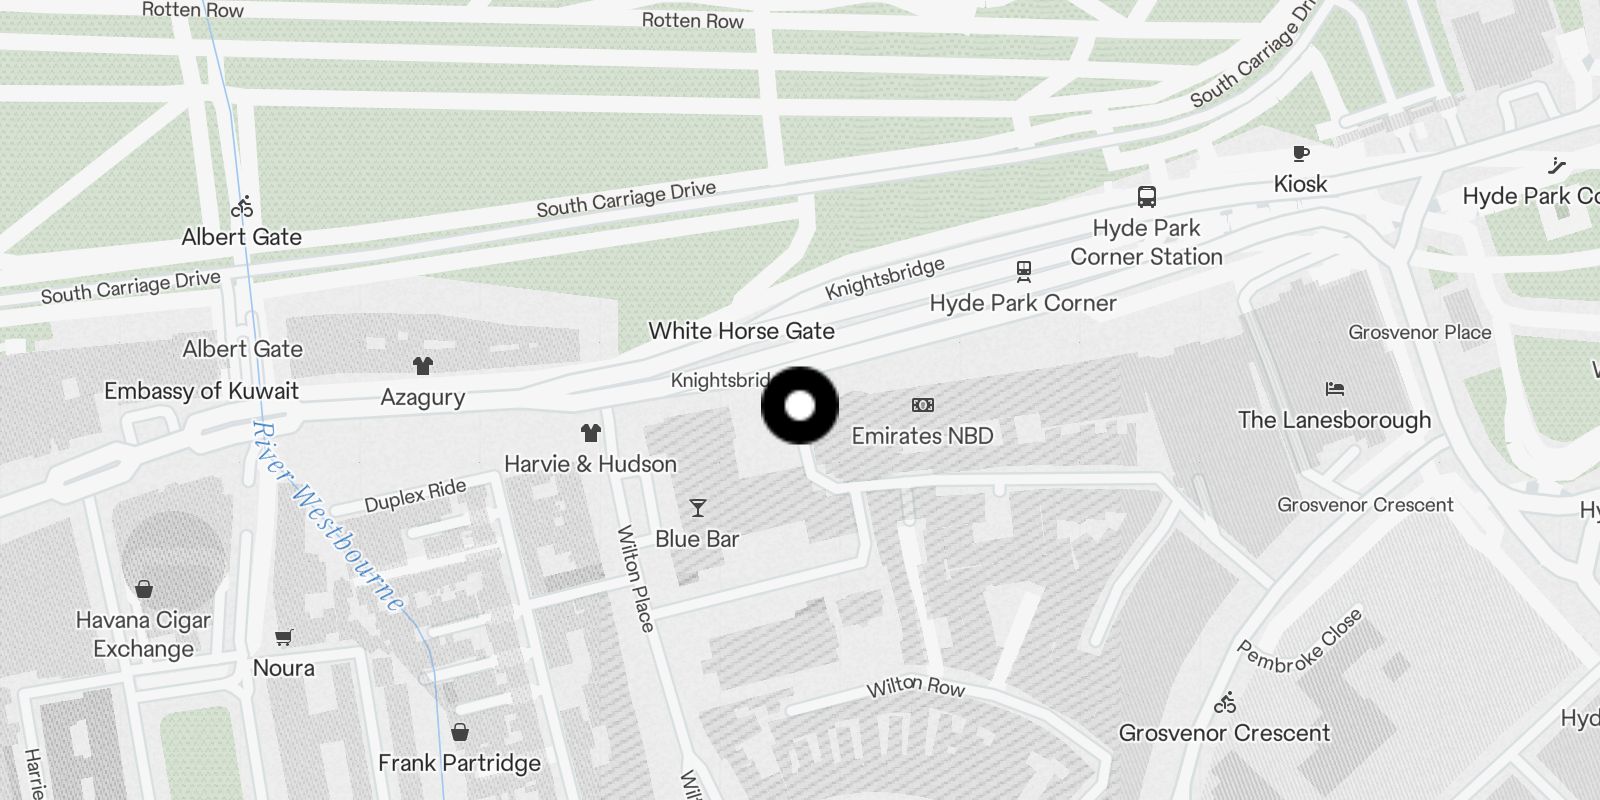Select the Kiosk coffee cup icon

pos(1301,153)
